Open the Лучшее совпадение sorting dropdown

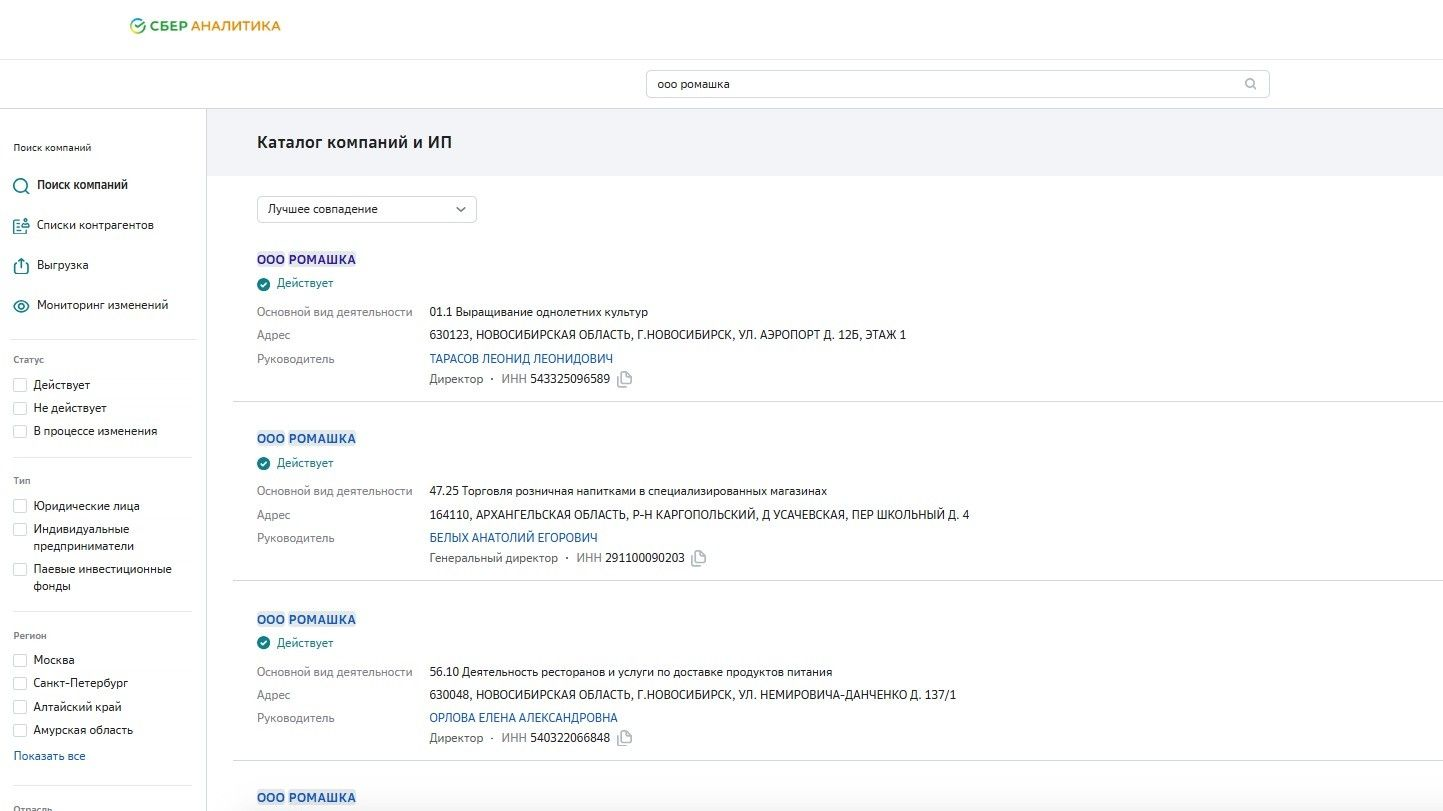pyautogui.click(x=366, y=209)
